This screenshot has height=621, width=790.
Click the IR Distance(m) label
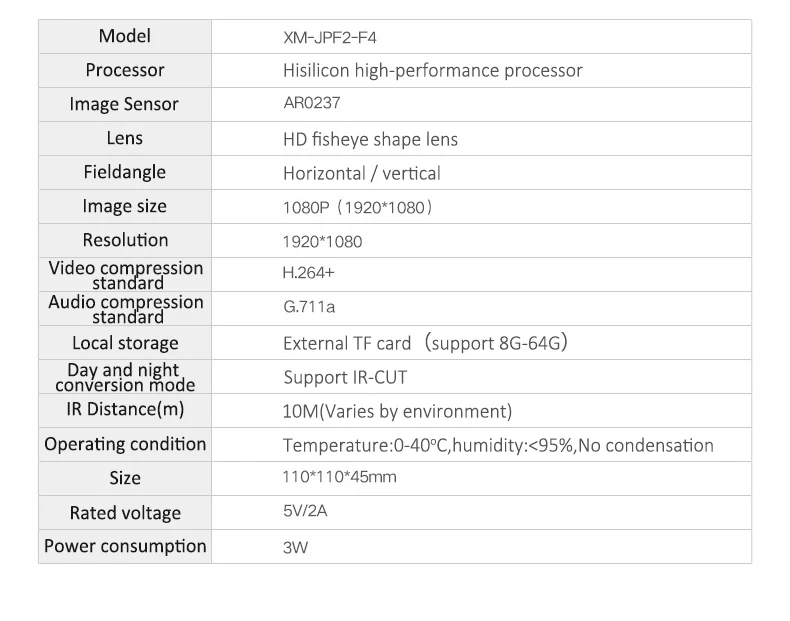(125, 409)
